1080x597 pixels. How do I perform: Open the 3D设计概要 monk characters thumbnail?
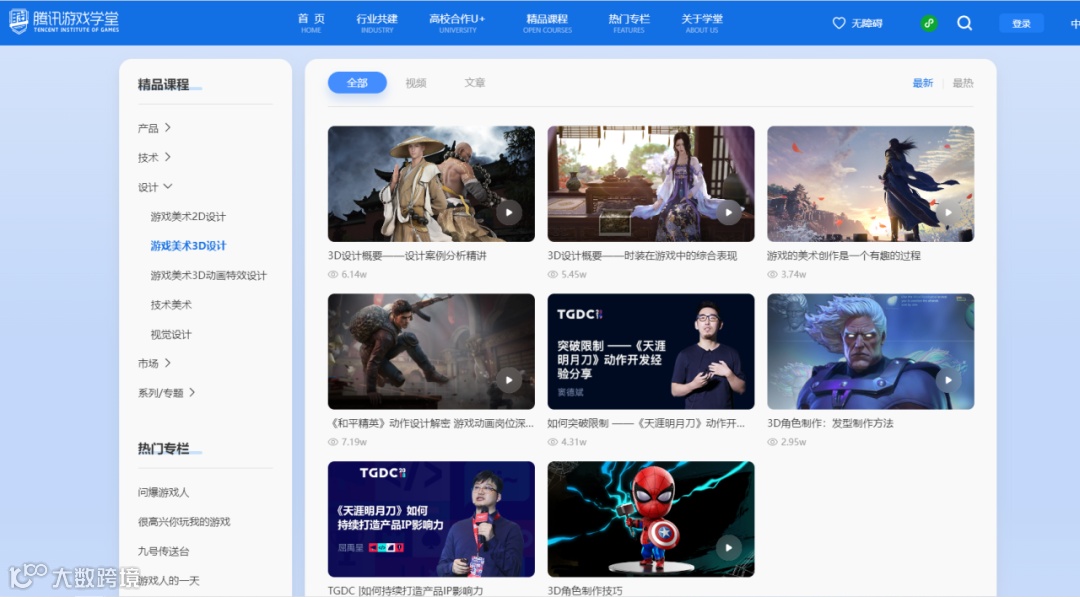coord(431,183)
